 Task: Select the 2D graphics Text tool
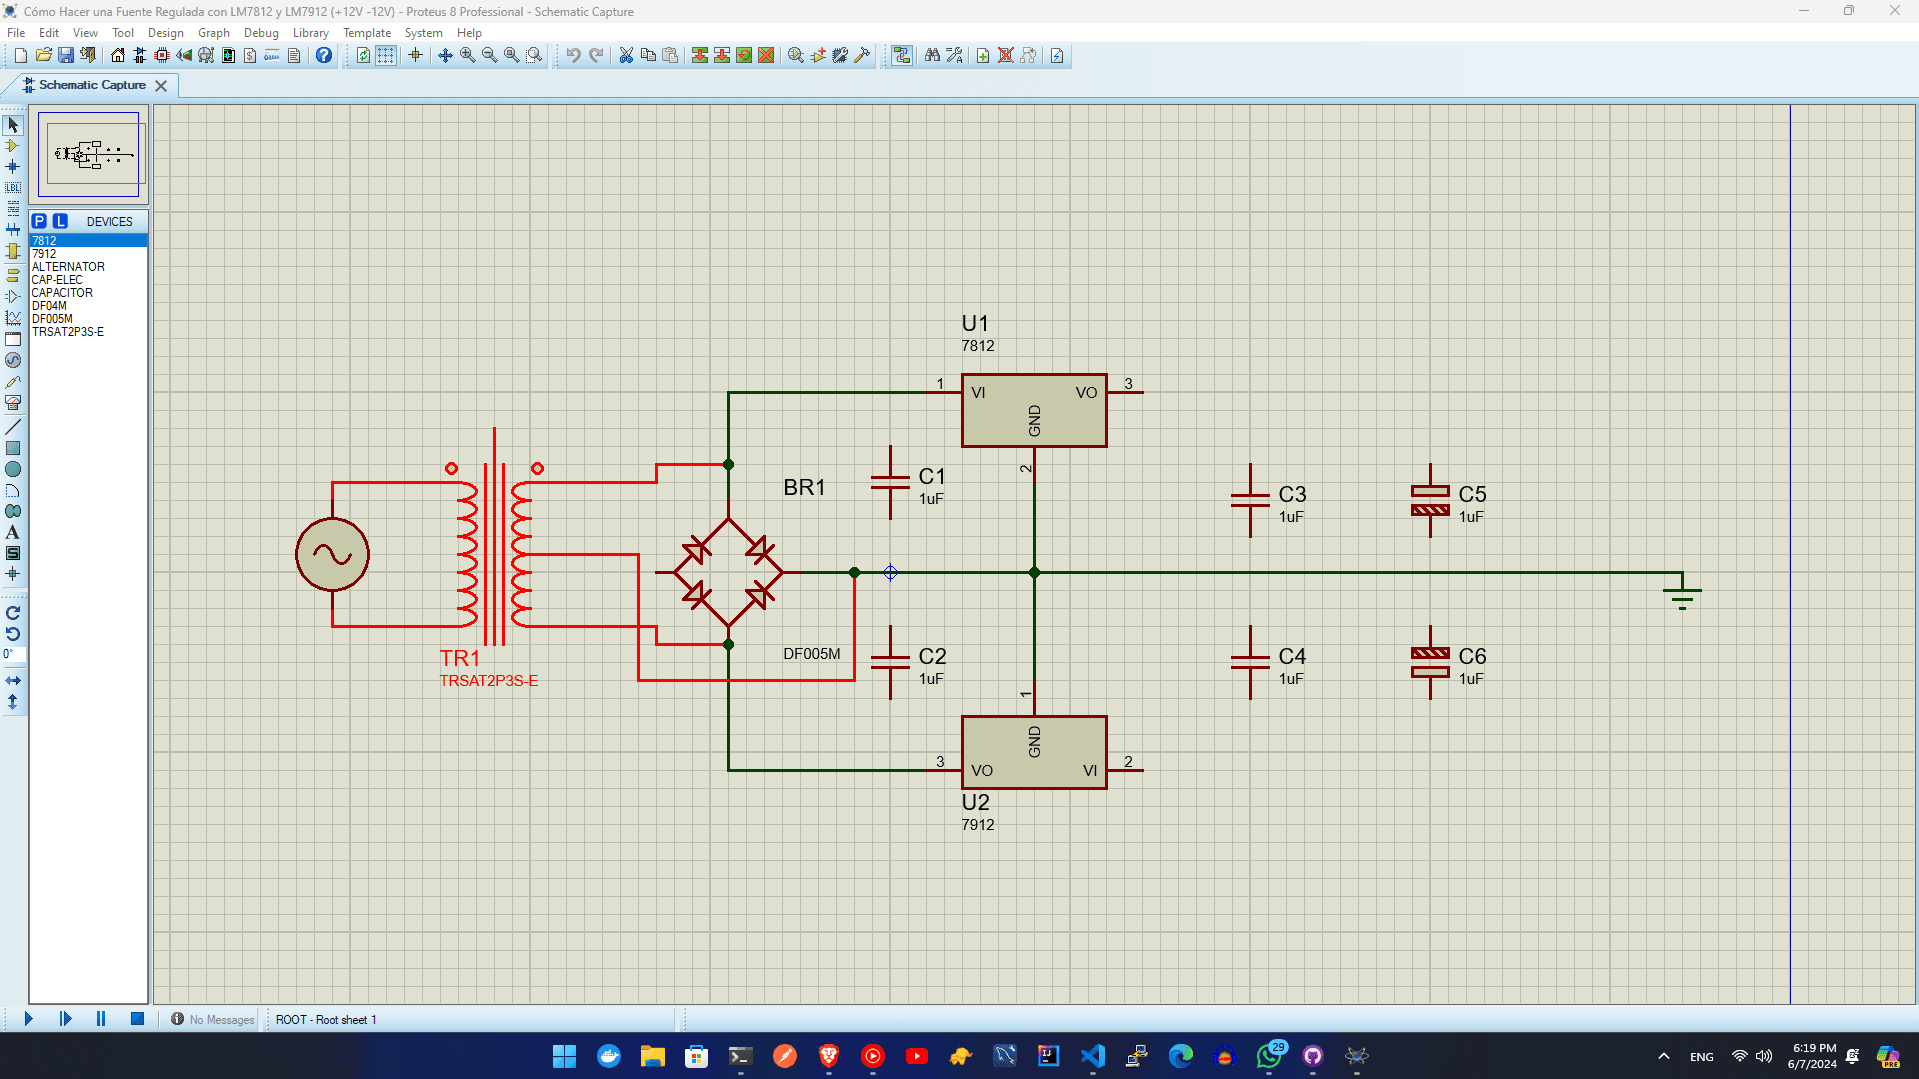point(13,533)
